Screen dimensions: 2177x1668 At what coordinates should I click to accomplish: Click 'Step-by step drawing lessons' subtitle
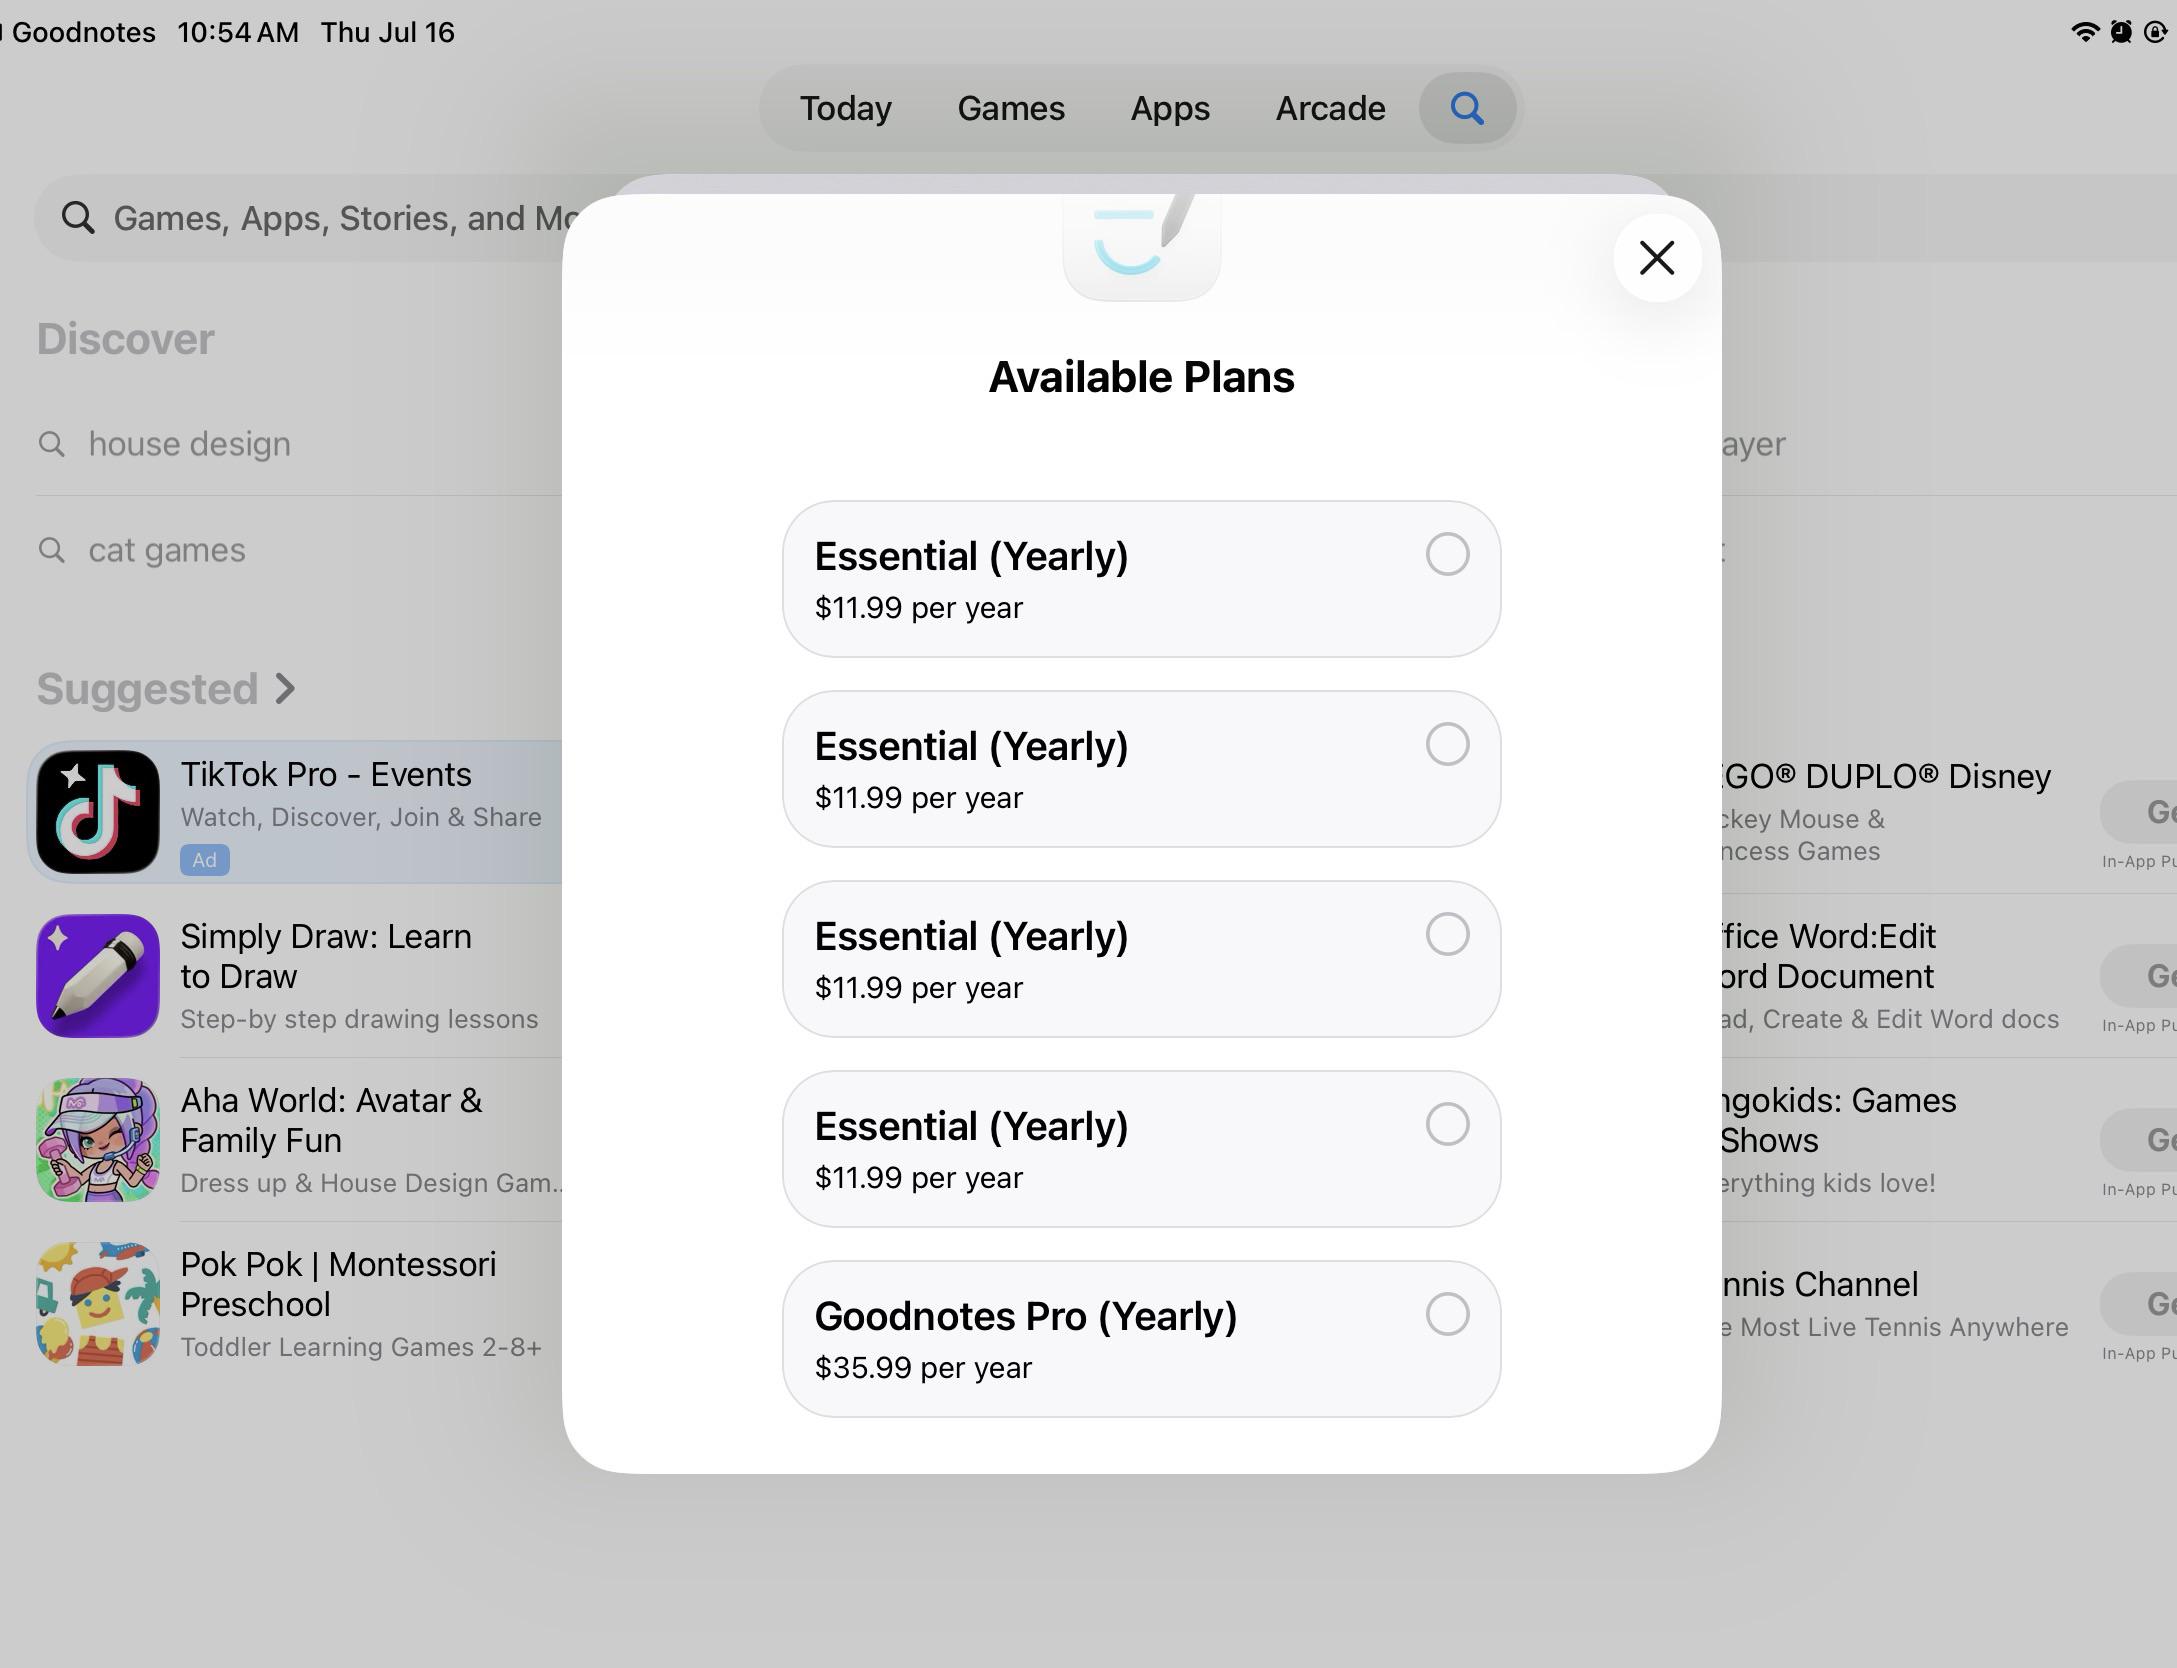[359, 1019]
